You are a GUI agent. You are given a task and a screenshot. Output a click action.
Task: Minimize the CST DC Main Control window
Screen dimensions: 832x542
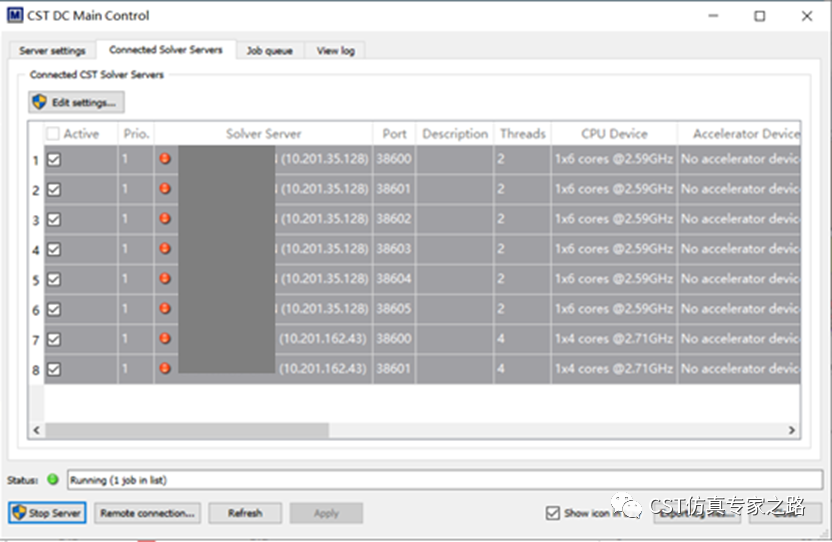click(x=713, y=16)
